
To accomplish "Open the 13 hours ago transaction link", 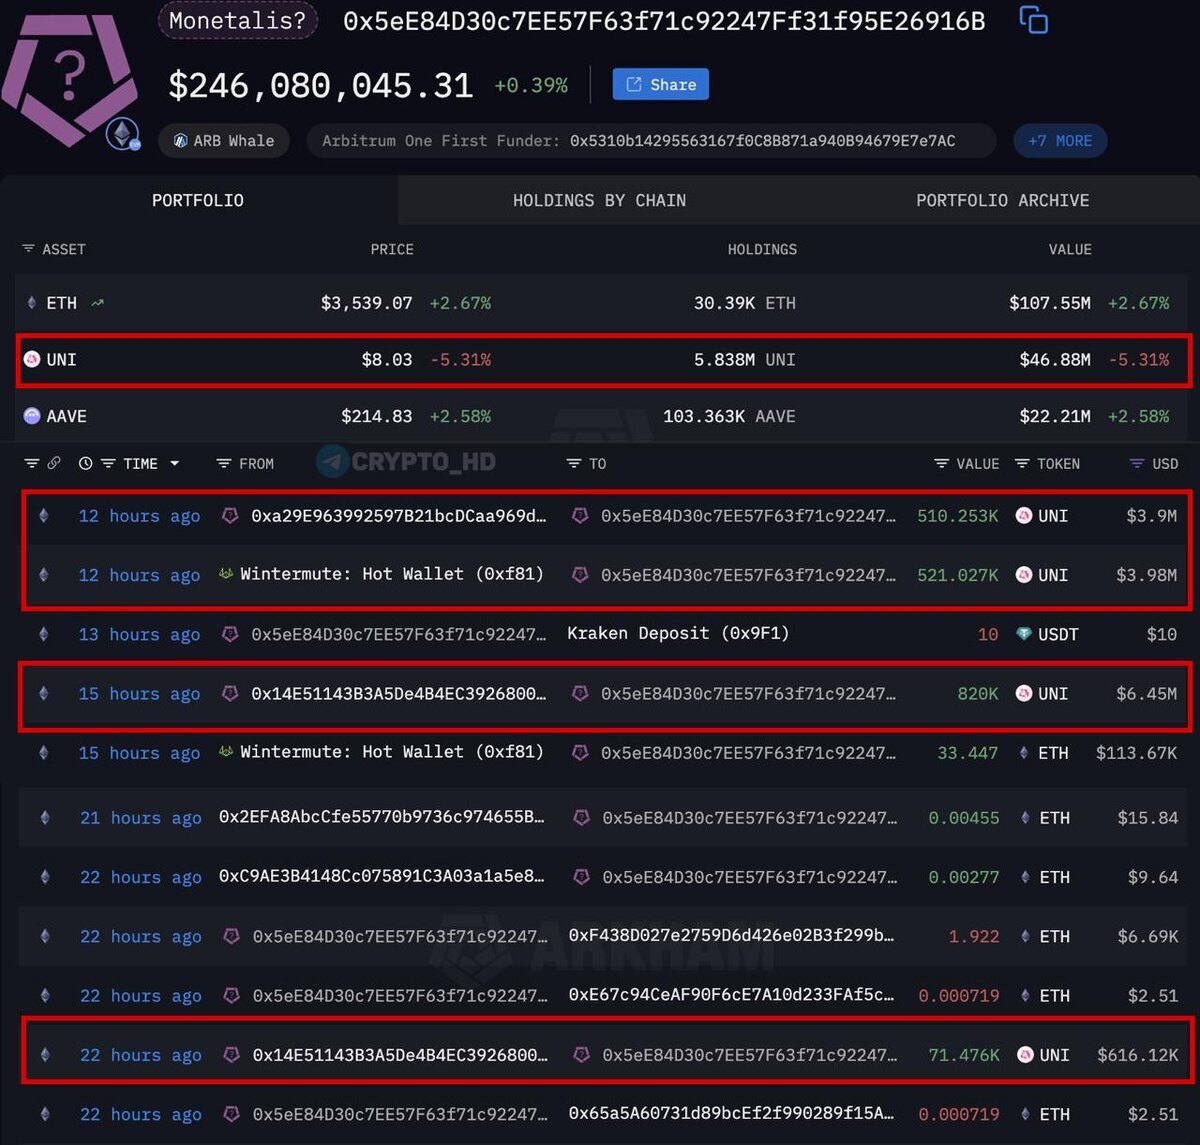I will click(x=139, y=634).
